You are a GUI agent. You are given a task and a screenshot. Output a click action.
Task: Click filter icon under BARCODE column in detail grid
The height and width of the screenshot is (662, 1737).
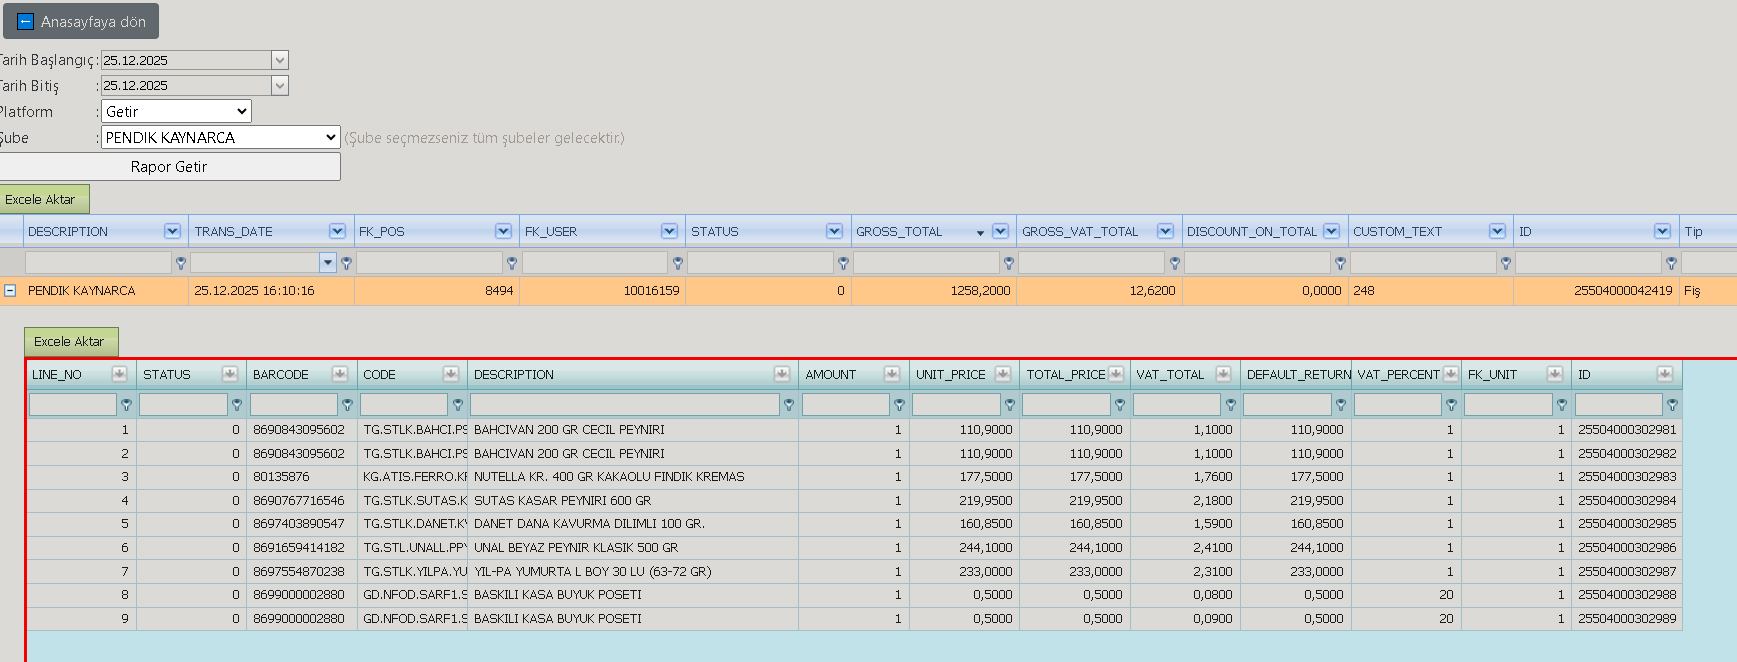tap(347, 405)
